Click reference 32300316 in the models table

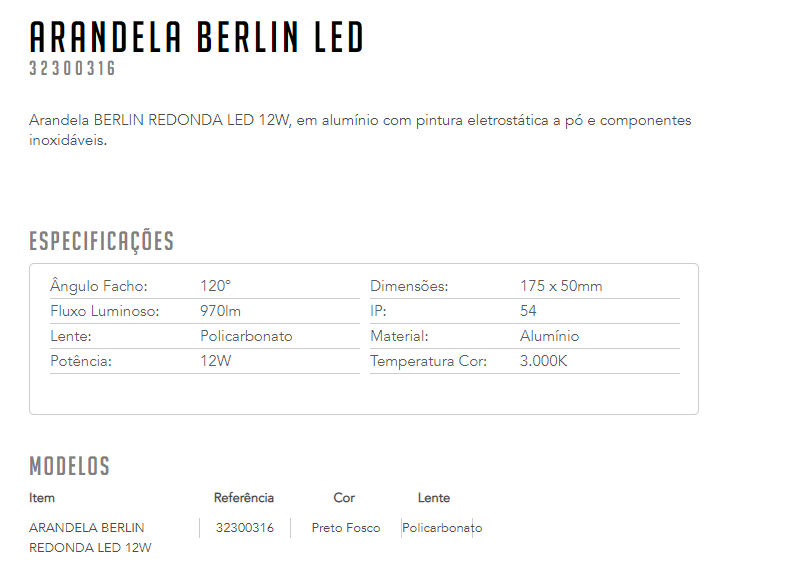tap(245, 528)
